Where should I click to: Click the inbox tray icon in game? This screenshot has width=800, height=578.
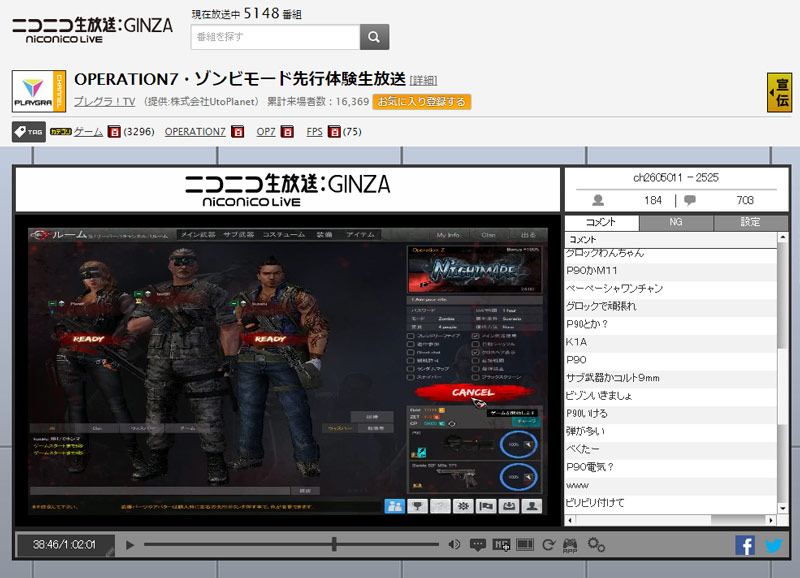click(509, 506)
